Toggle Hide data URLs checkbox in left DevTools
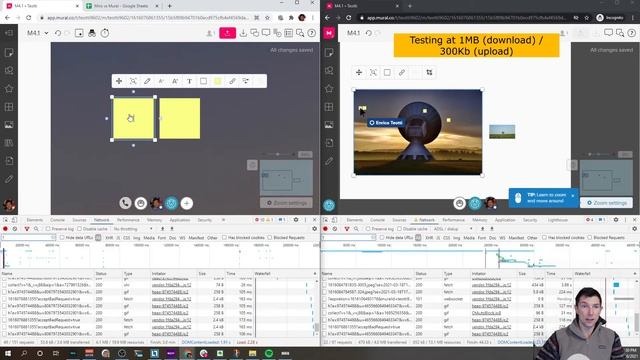The width and height of the screenshot is (640, 360). 62,238
